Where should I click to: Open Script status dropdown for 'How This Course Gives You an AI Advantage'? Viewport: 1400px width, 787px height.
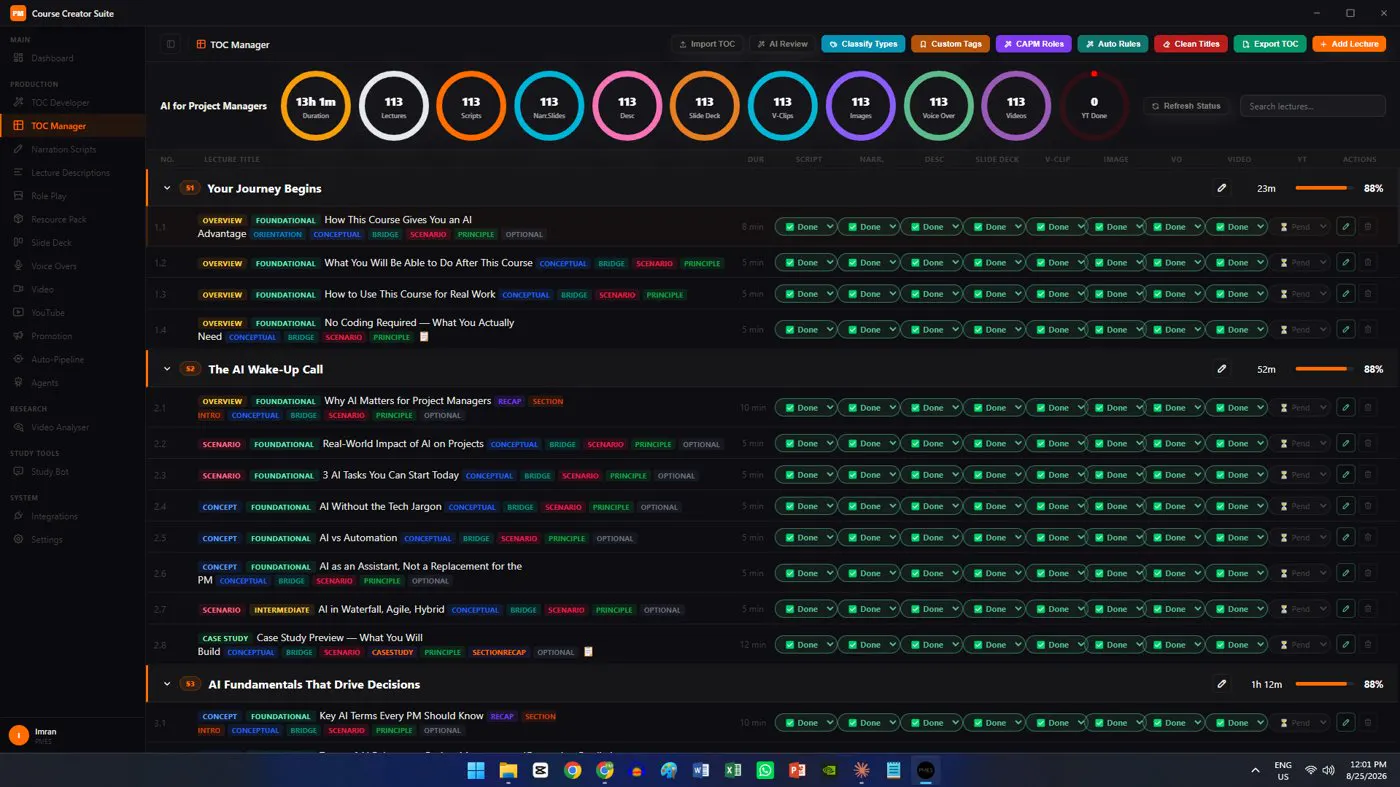[x=806, y=227]
